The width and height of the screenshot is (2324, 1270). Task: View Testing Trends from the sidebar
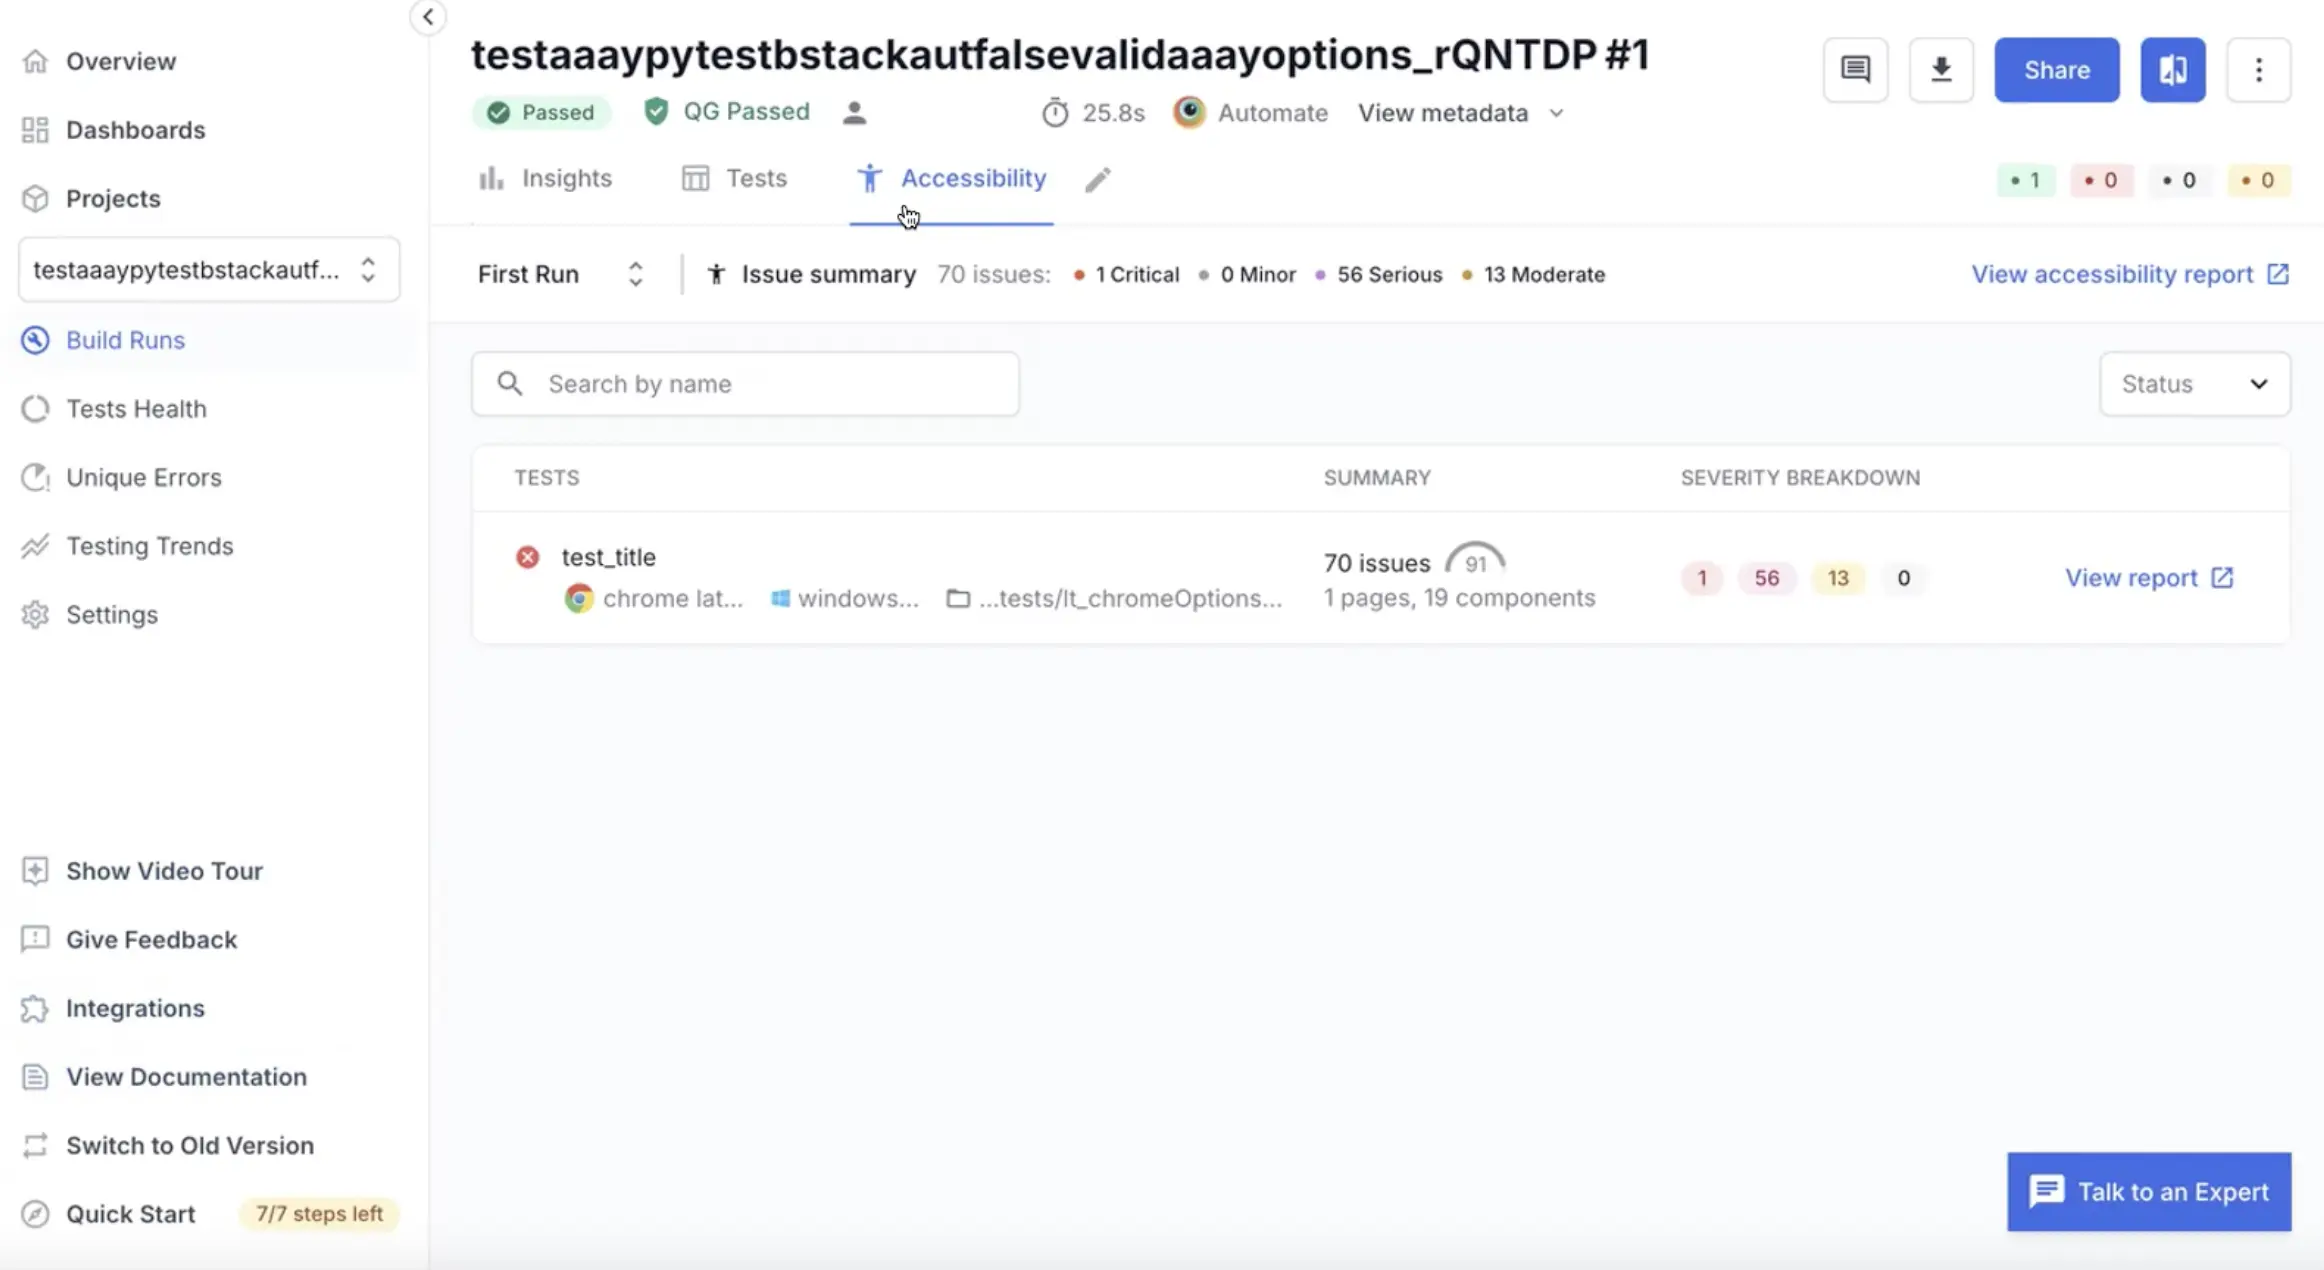point(149,546)
